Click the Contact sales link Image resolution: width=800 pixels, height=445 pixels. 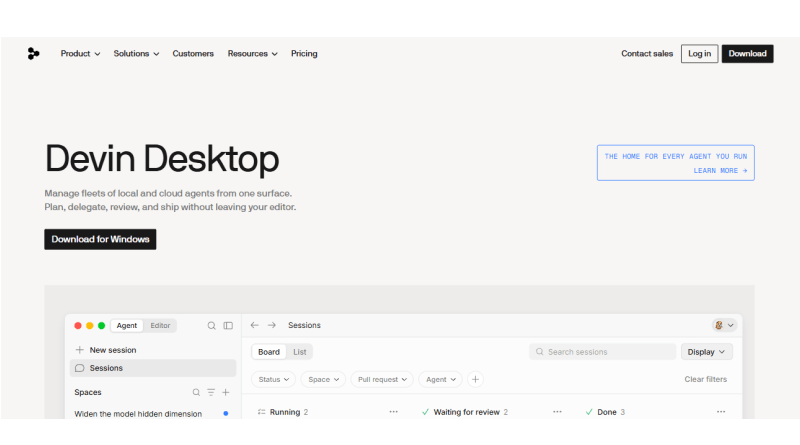click(647, 54)
